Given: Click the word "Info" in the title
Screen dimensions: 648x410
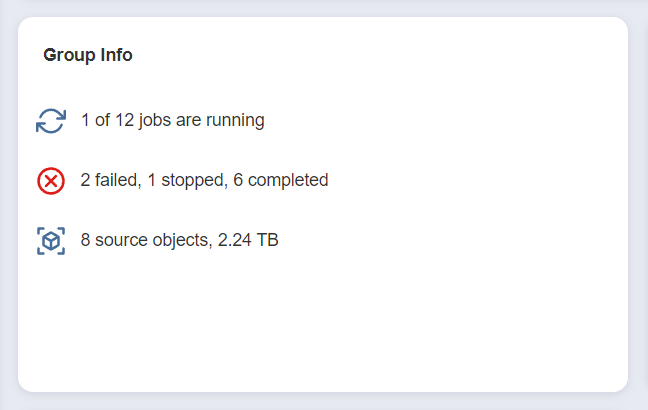Looking at the screenshot, I should [116, 55].
